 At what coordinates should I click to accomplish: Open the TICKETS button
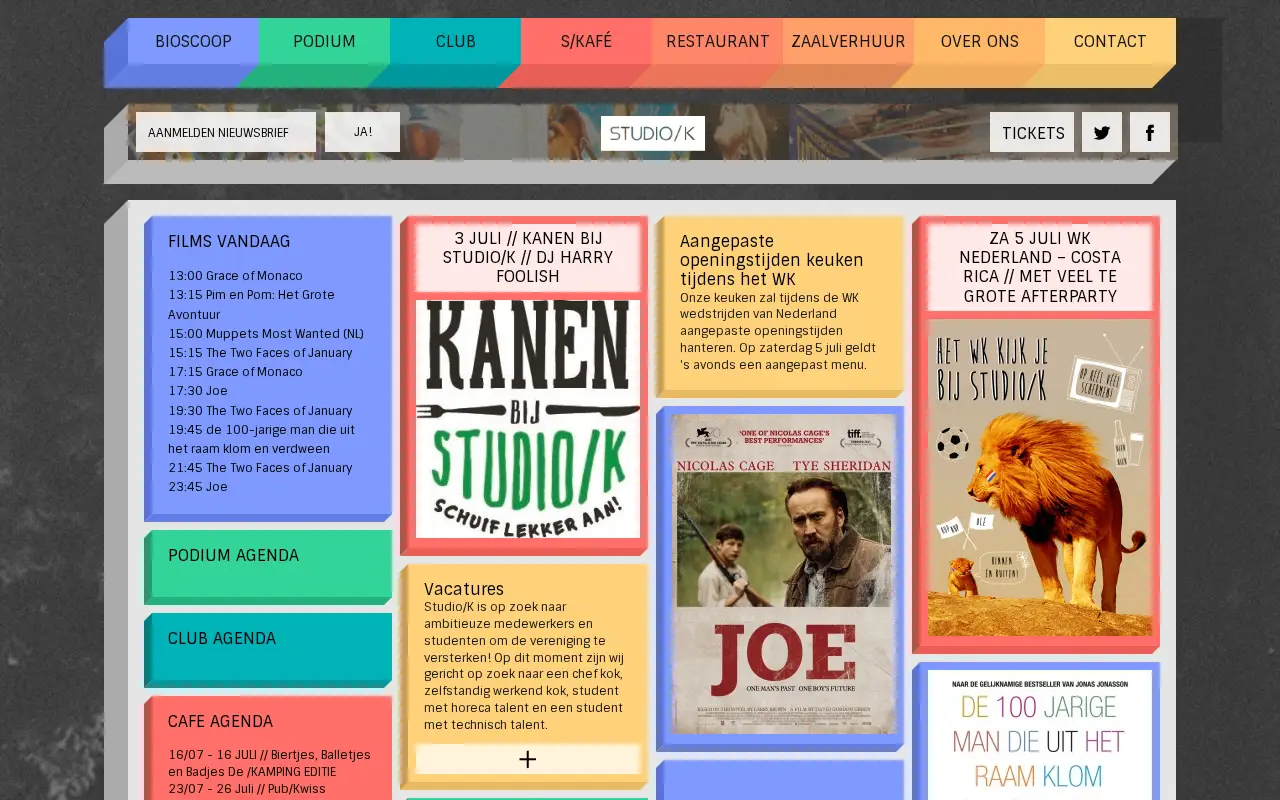tap(1032, 132)
